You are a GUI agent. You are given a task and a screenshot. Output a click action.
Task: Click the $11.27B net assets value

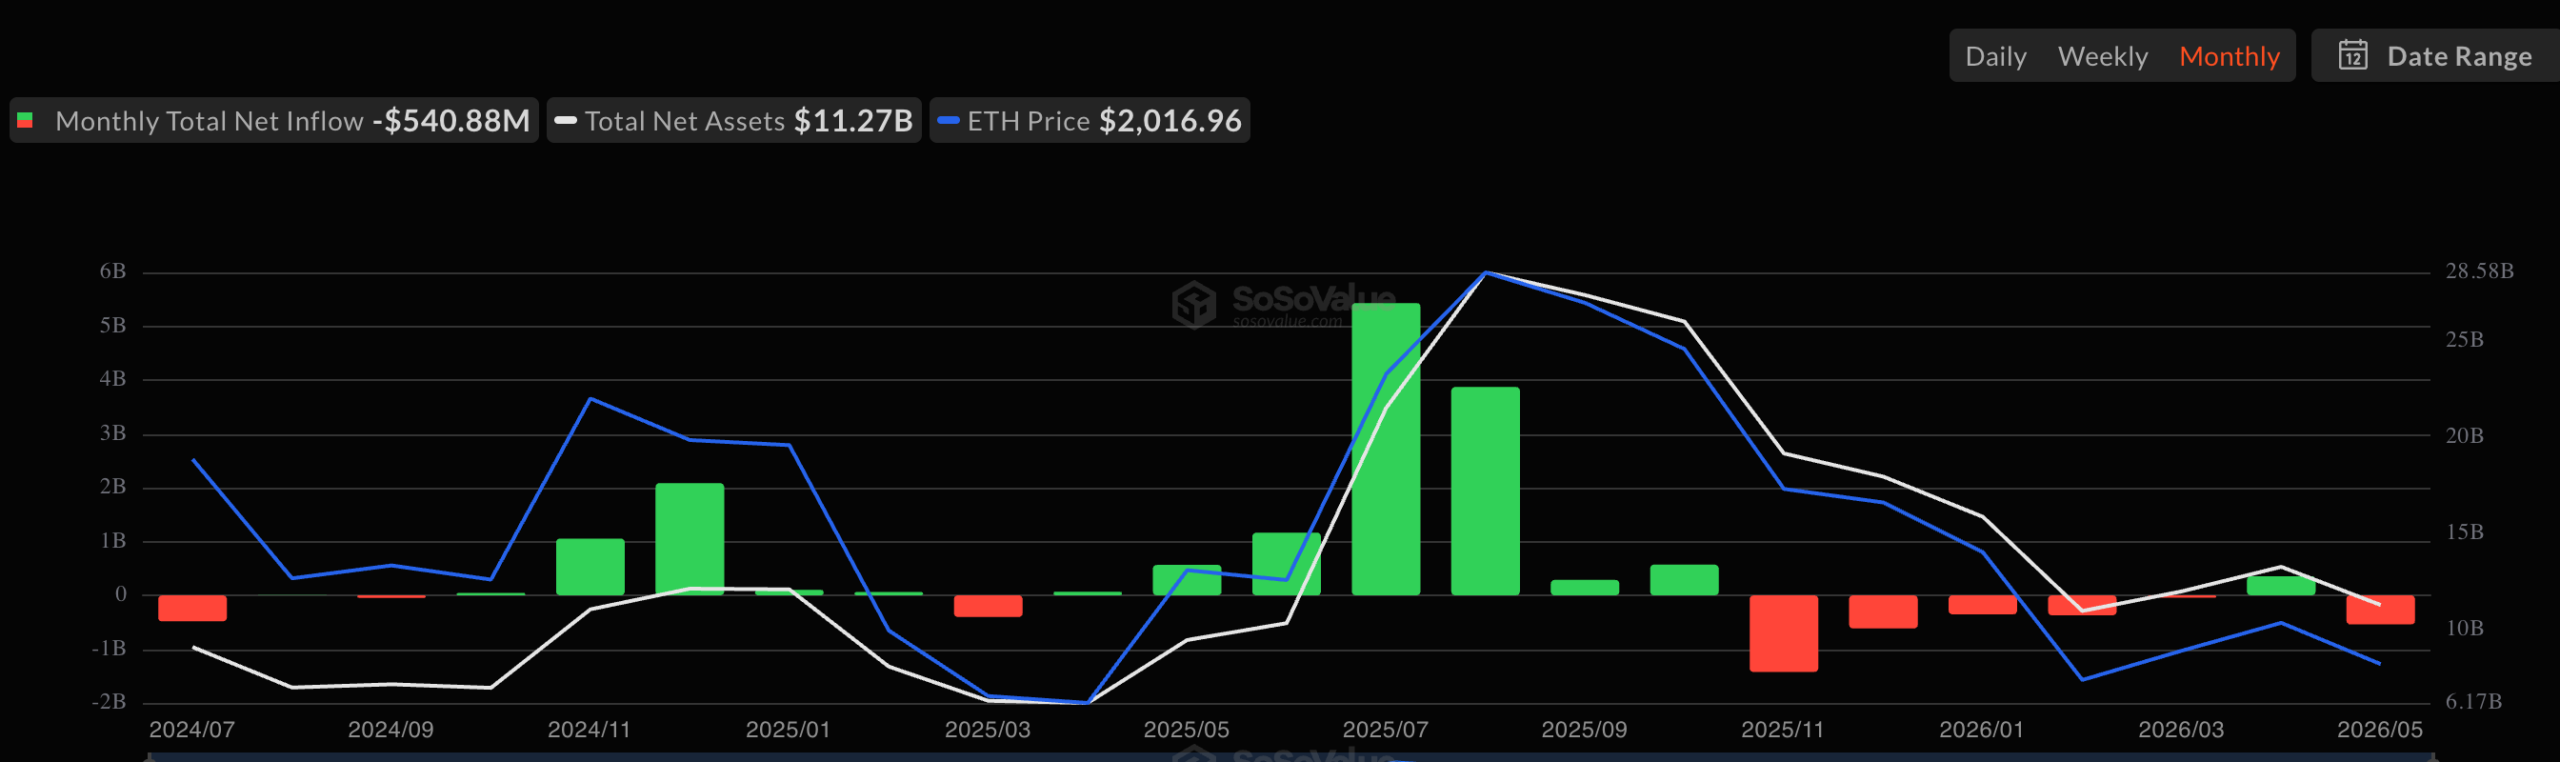click(853, 121)
